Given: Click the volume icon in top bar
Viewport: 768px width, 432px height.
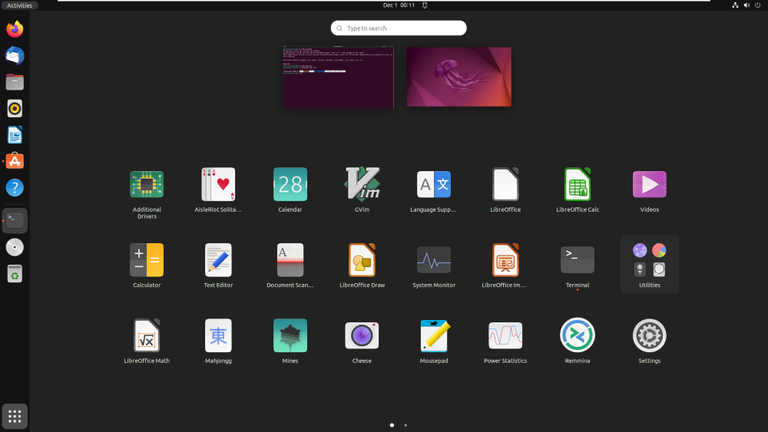Looking at the screenshot, I should coord(746,5).
